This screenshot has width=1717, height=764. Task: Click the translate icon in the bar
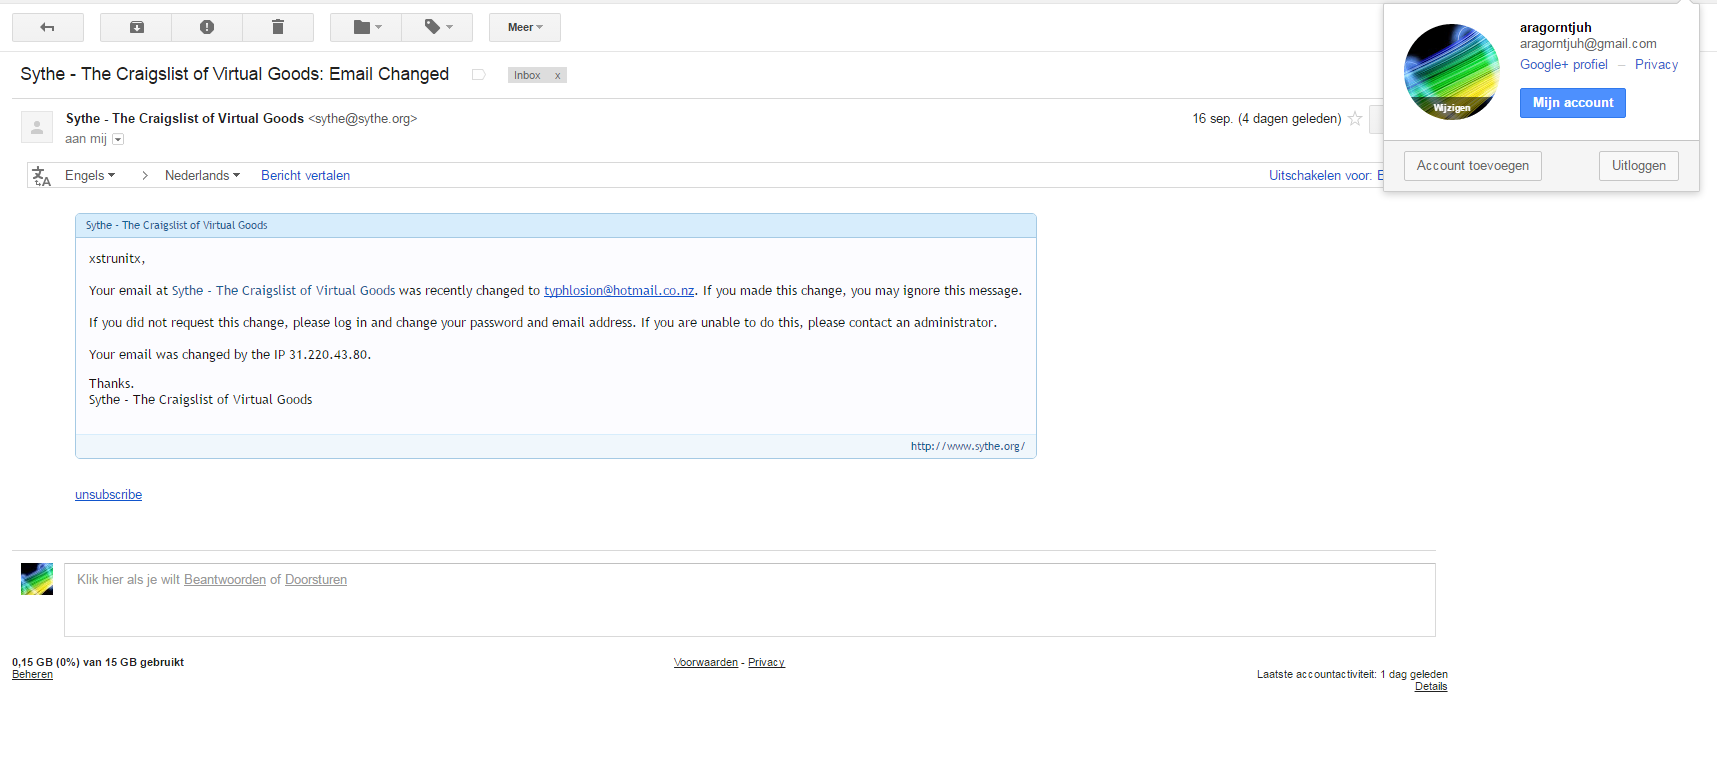point(41,176)
